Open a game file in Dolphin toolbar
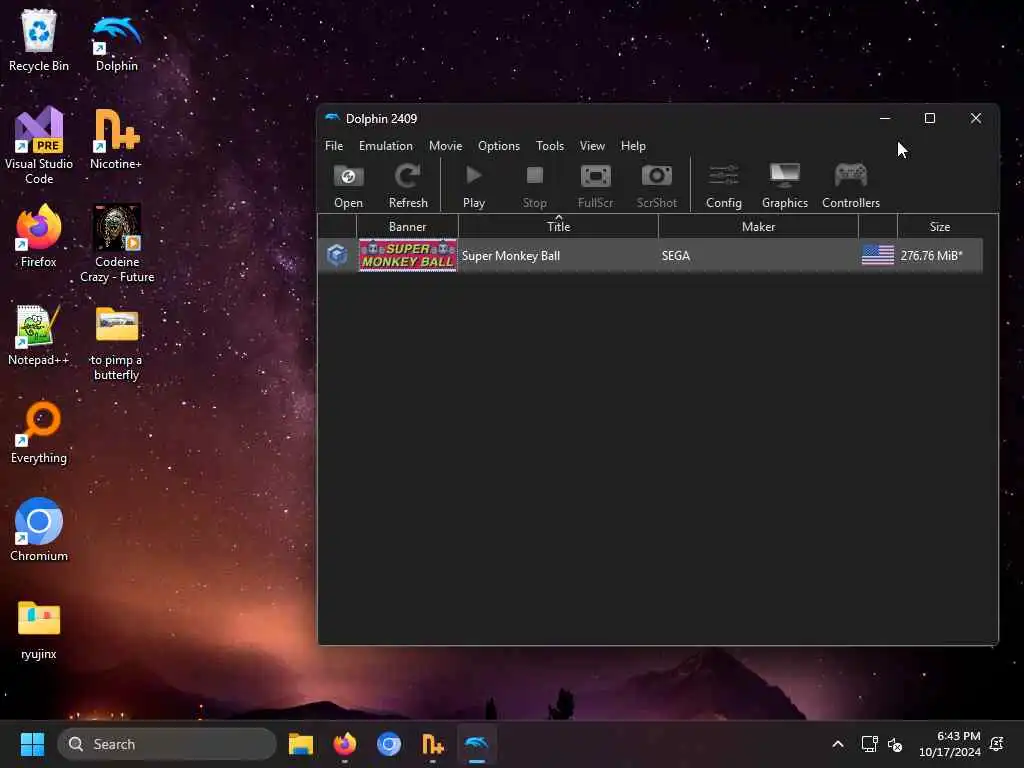 click(348, 186)
